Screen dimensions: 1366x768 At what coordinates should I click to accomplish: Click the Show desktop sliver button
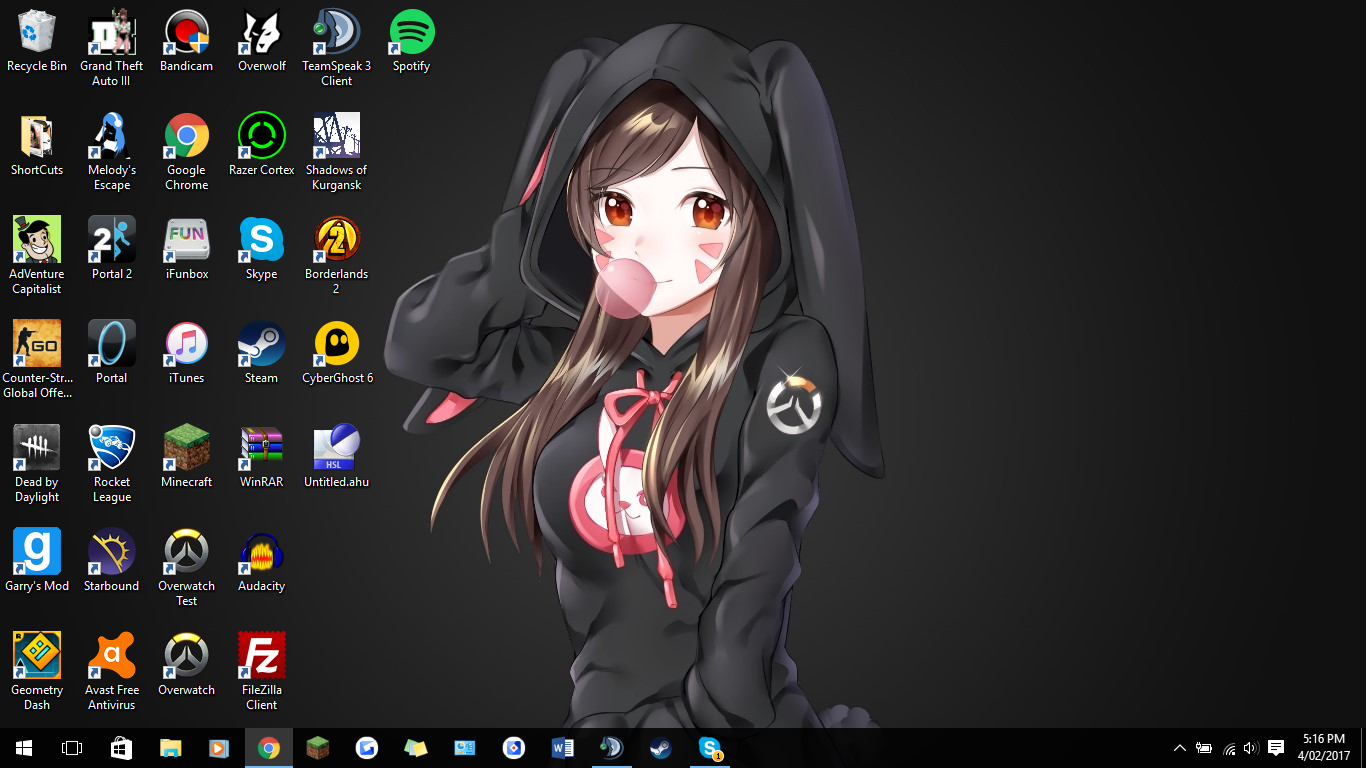coord(1363,748)
